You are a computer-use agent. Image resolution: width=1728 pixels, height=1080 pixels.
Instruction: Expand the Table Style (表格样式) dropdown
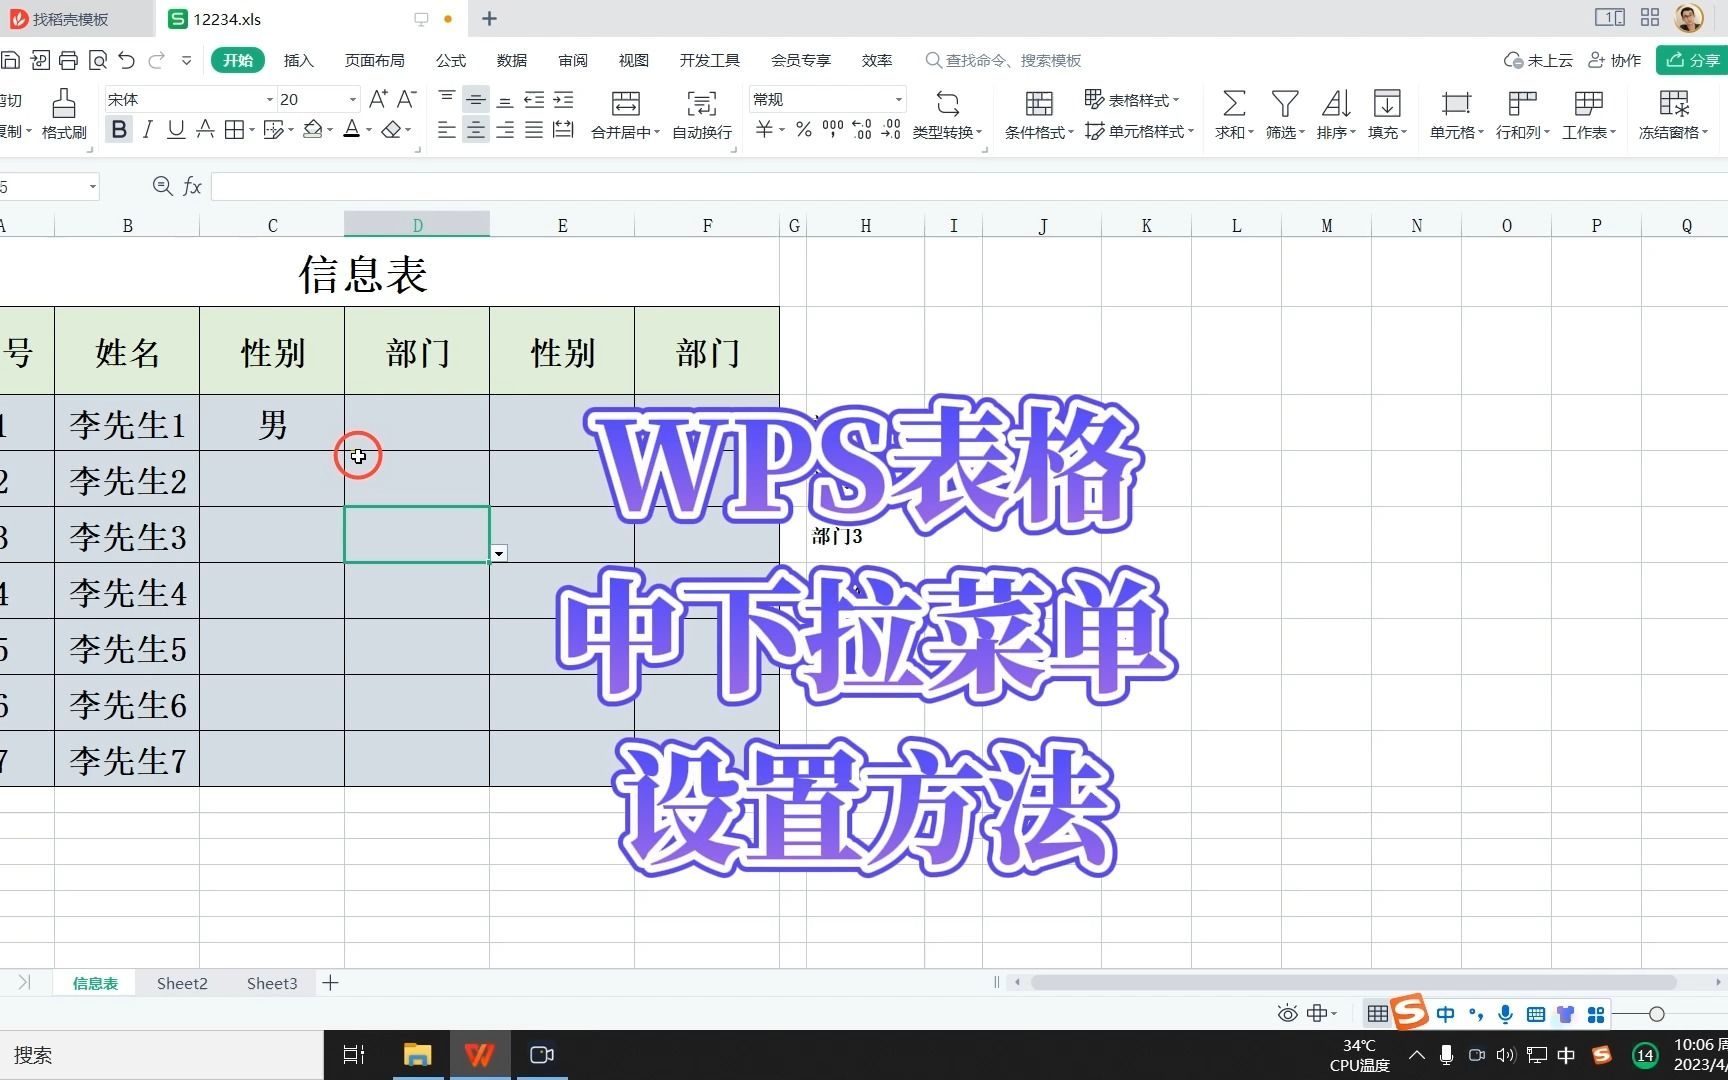(x=1176, y=100)
